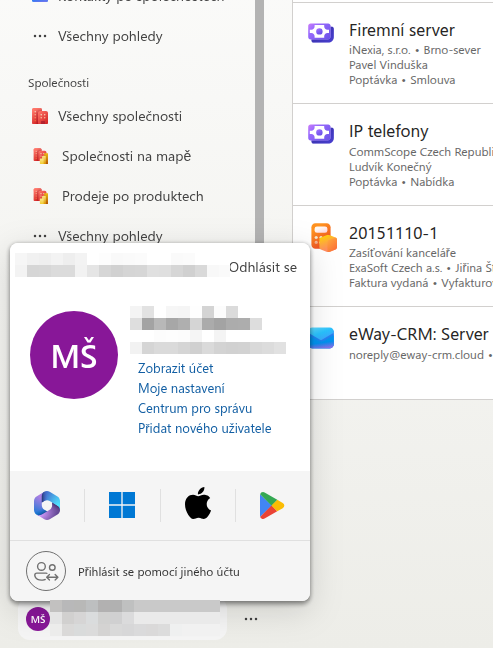Viewport: 493px width, 648px height.
Task: Open Společnosti na mapě view
Action: (x=126, y=156)
